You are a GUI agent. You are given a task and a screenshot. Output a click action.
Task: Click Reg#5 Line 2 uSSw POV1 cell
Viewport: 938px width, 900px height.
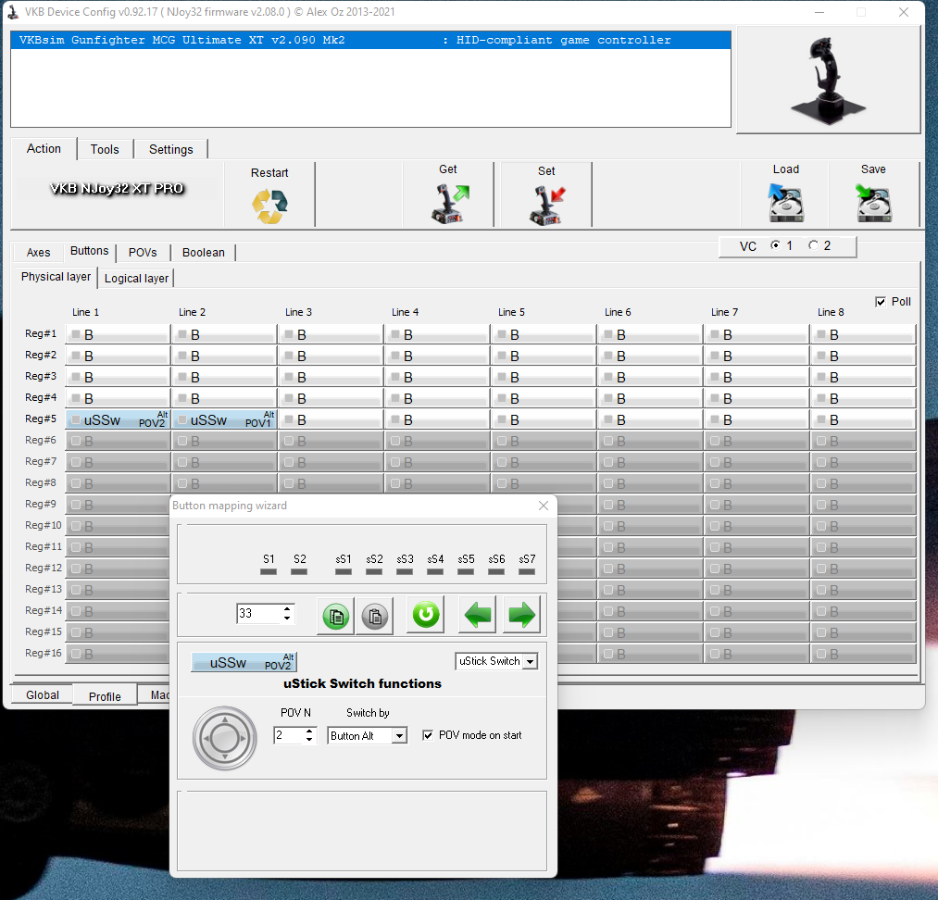tap(224, 419)
